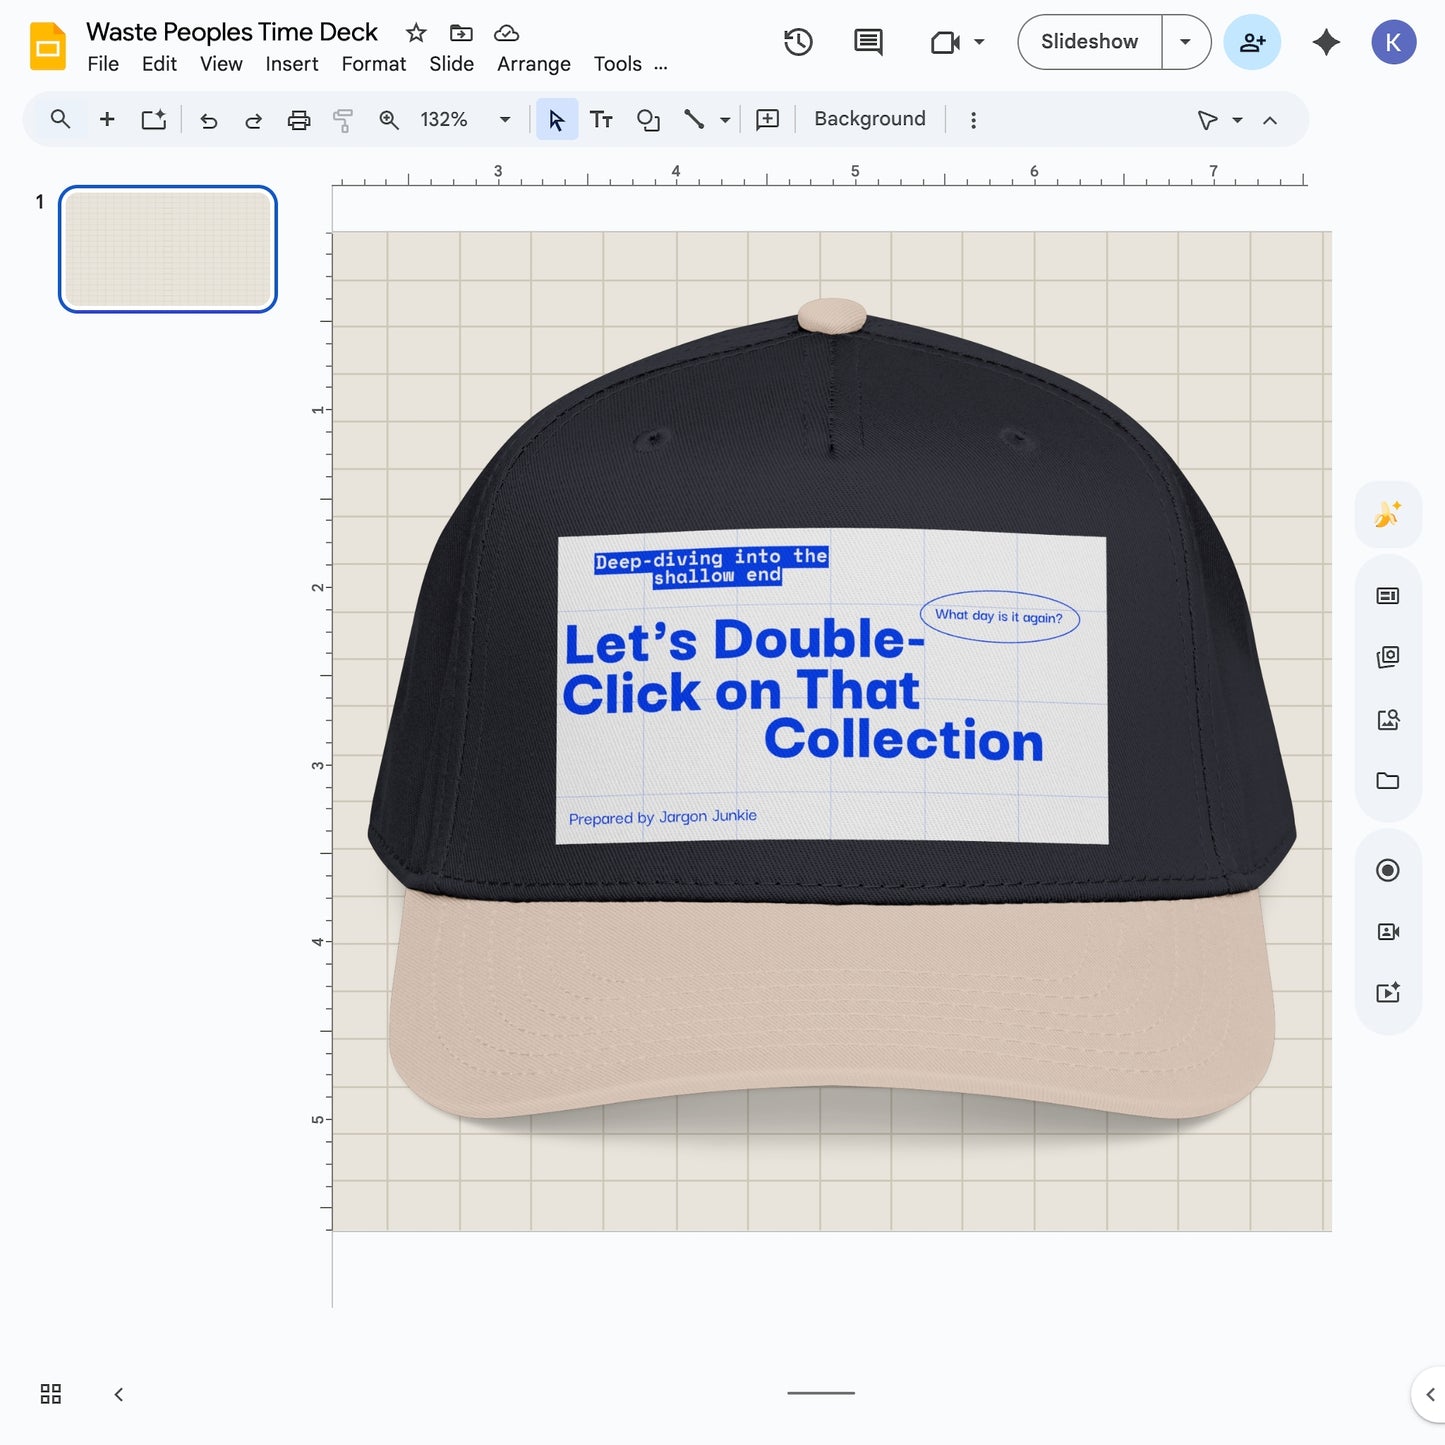Screen dimensions: 1445x1445
Task: Undo the last action
Action: [x=208, y=120]
